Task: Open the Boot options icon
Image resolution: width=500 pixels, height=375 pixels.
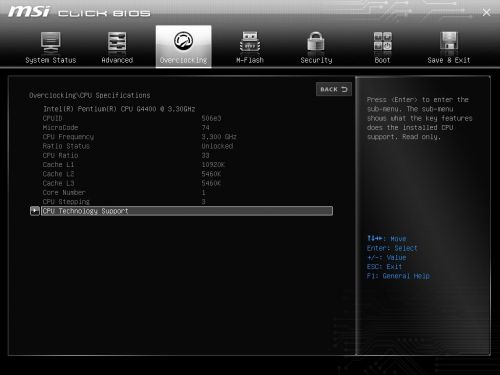Action: 382,42
